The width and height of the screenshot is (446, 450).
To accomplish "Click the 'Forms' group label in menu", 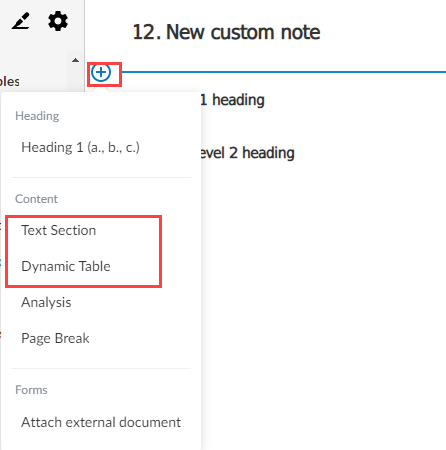I will 31,390.
